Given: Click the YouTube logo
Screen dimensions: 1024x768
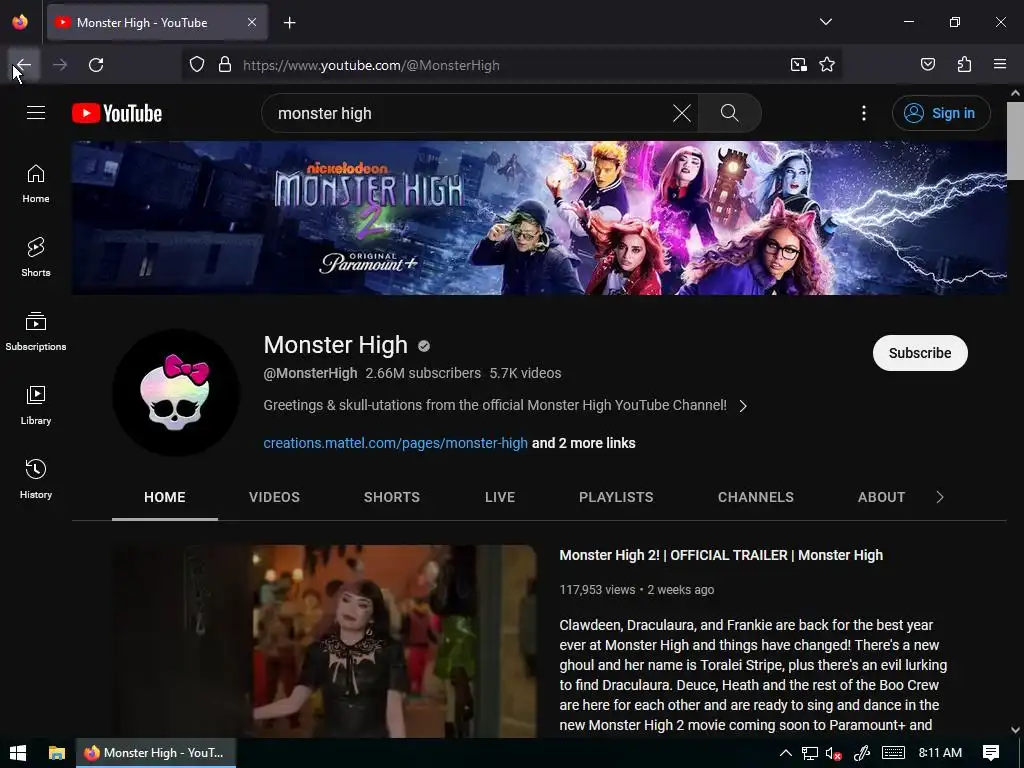Looking at the screenshot, I should (x=117, y=113).
